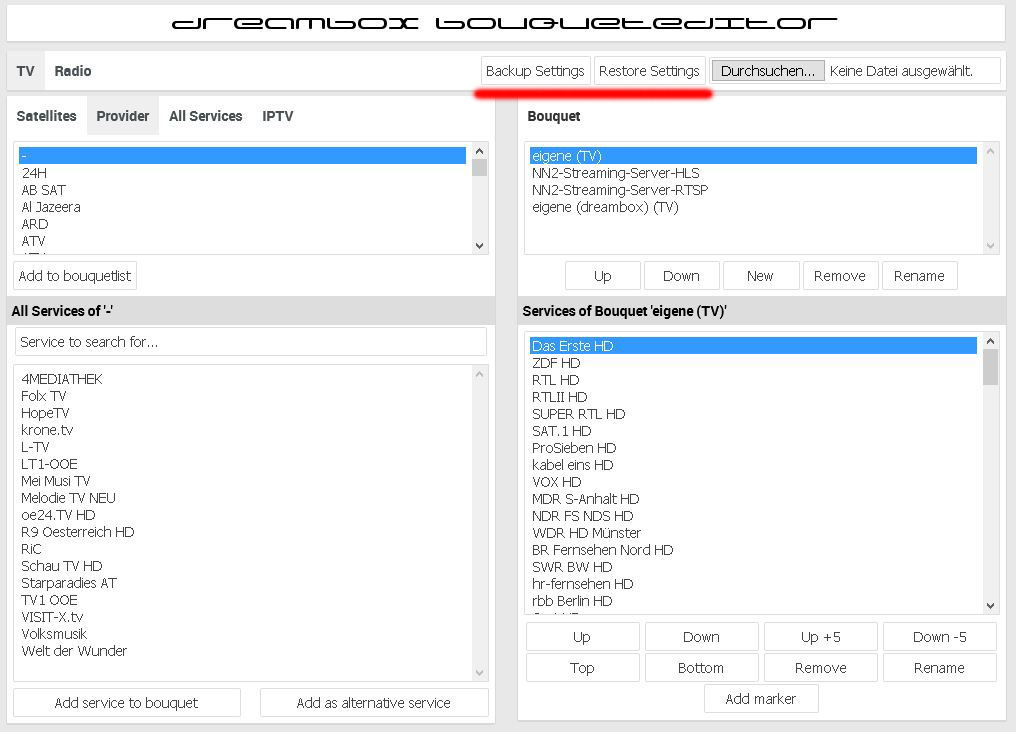Click Backup Settings button
This screenshot has height=732, width=1016.
coord(535,71)
